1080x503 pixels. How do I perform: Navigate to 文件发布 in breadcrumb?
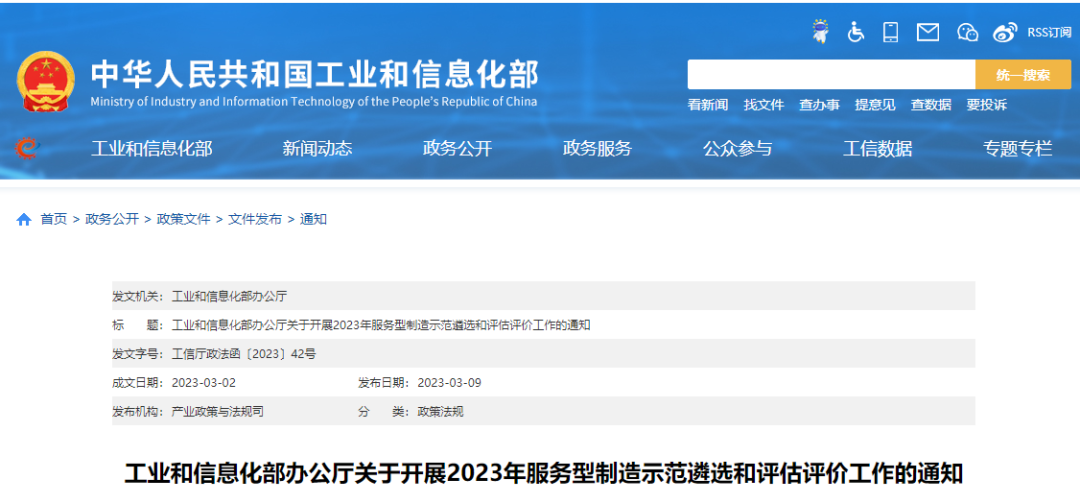pyautogui.click(x=255, y=219)
